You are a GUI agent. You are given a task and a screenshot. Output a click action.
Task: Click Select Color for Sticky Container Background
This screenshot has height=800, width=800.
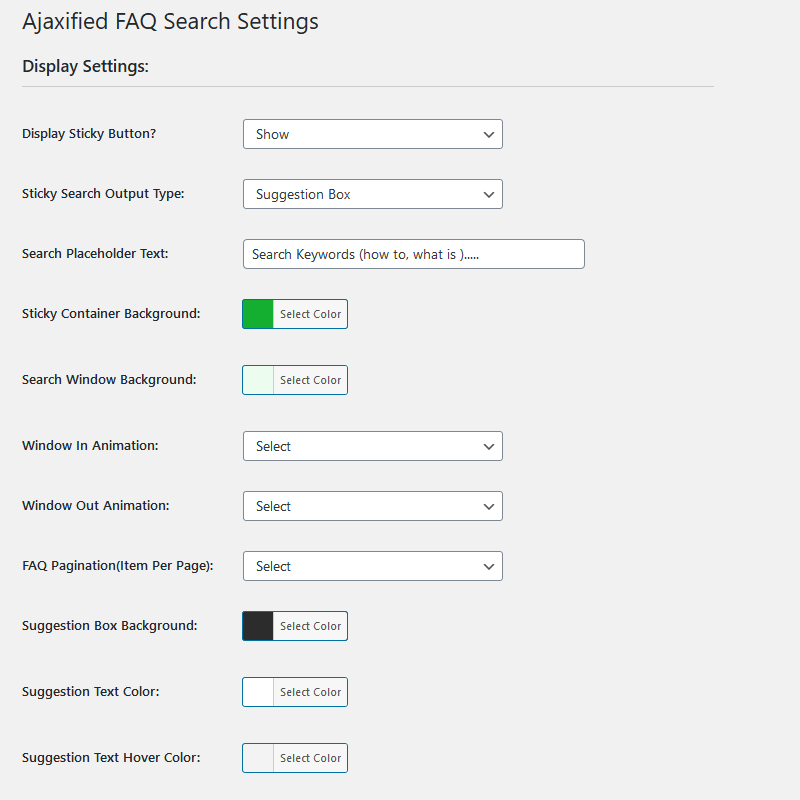coord(310,313)
